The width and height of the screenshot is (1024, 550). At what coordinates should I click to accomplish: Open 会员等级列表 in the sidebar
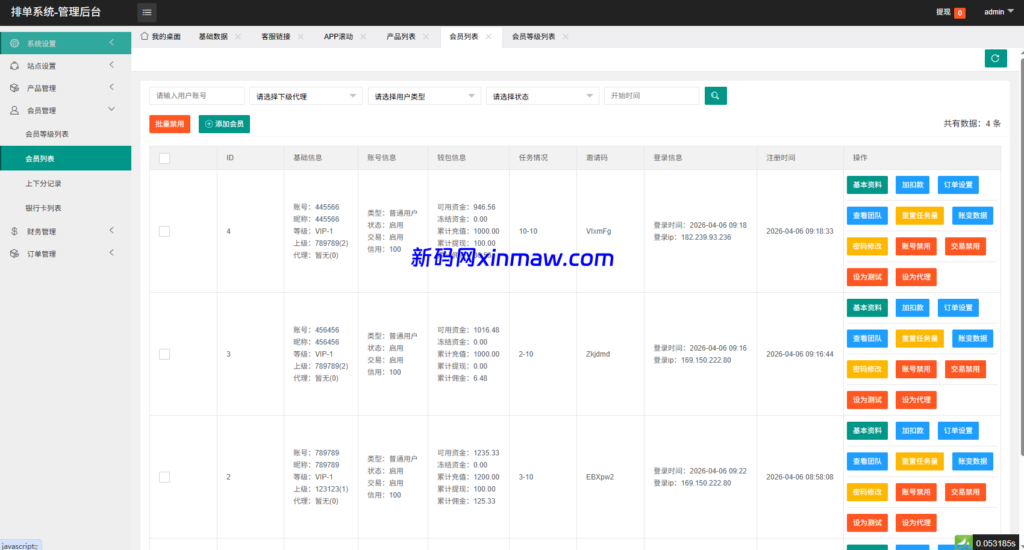pos(65,134)
